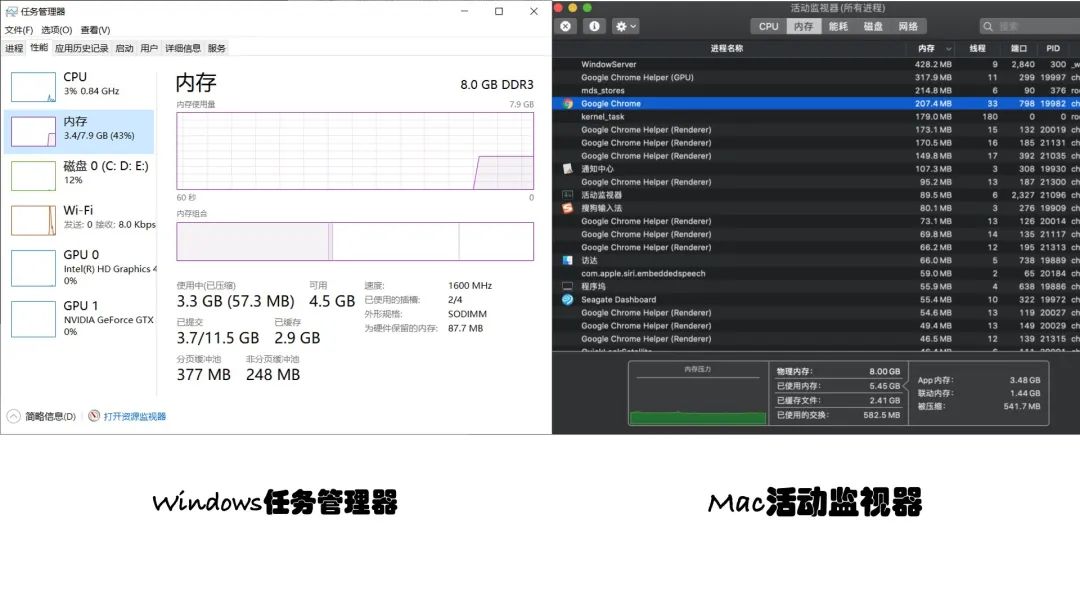1080x608 pixels.
Task: Sort by PID column header
Action: [1053, 48]
